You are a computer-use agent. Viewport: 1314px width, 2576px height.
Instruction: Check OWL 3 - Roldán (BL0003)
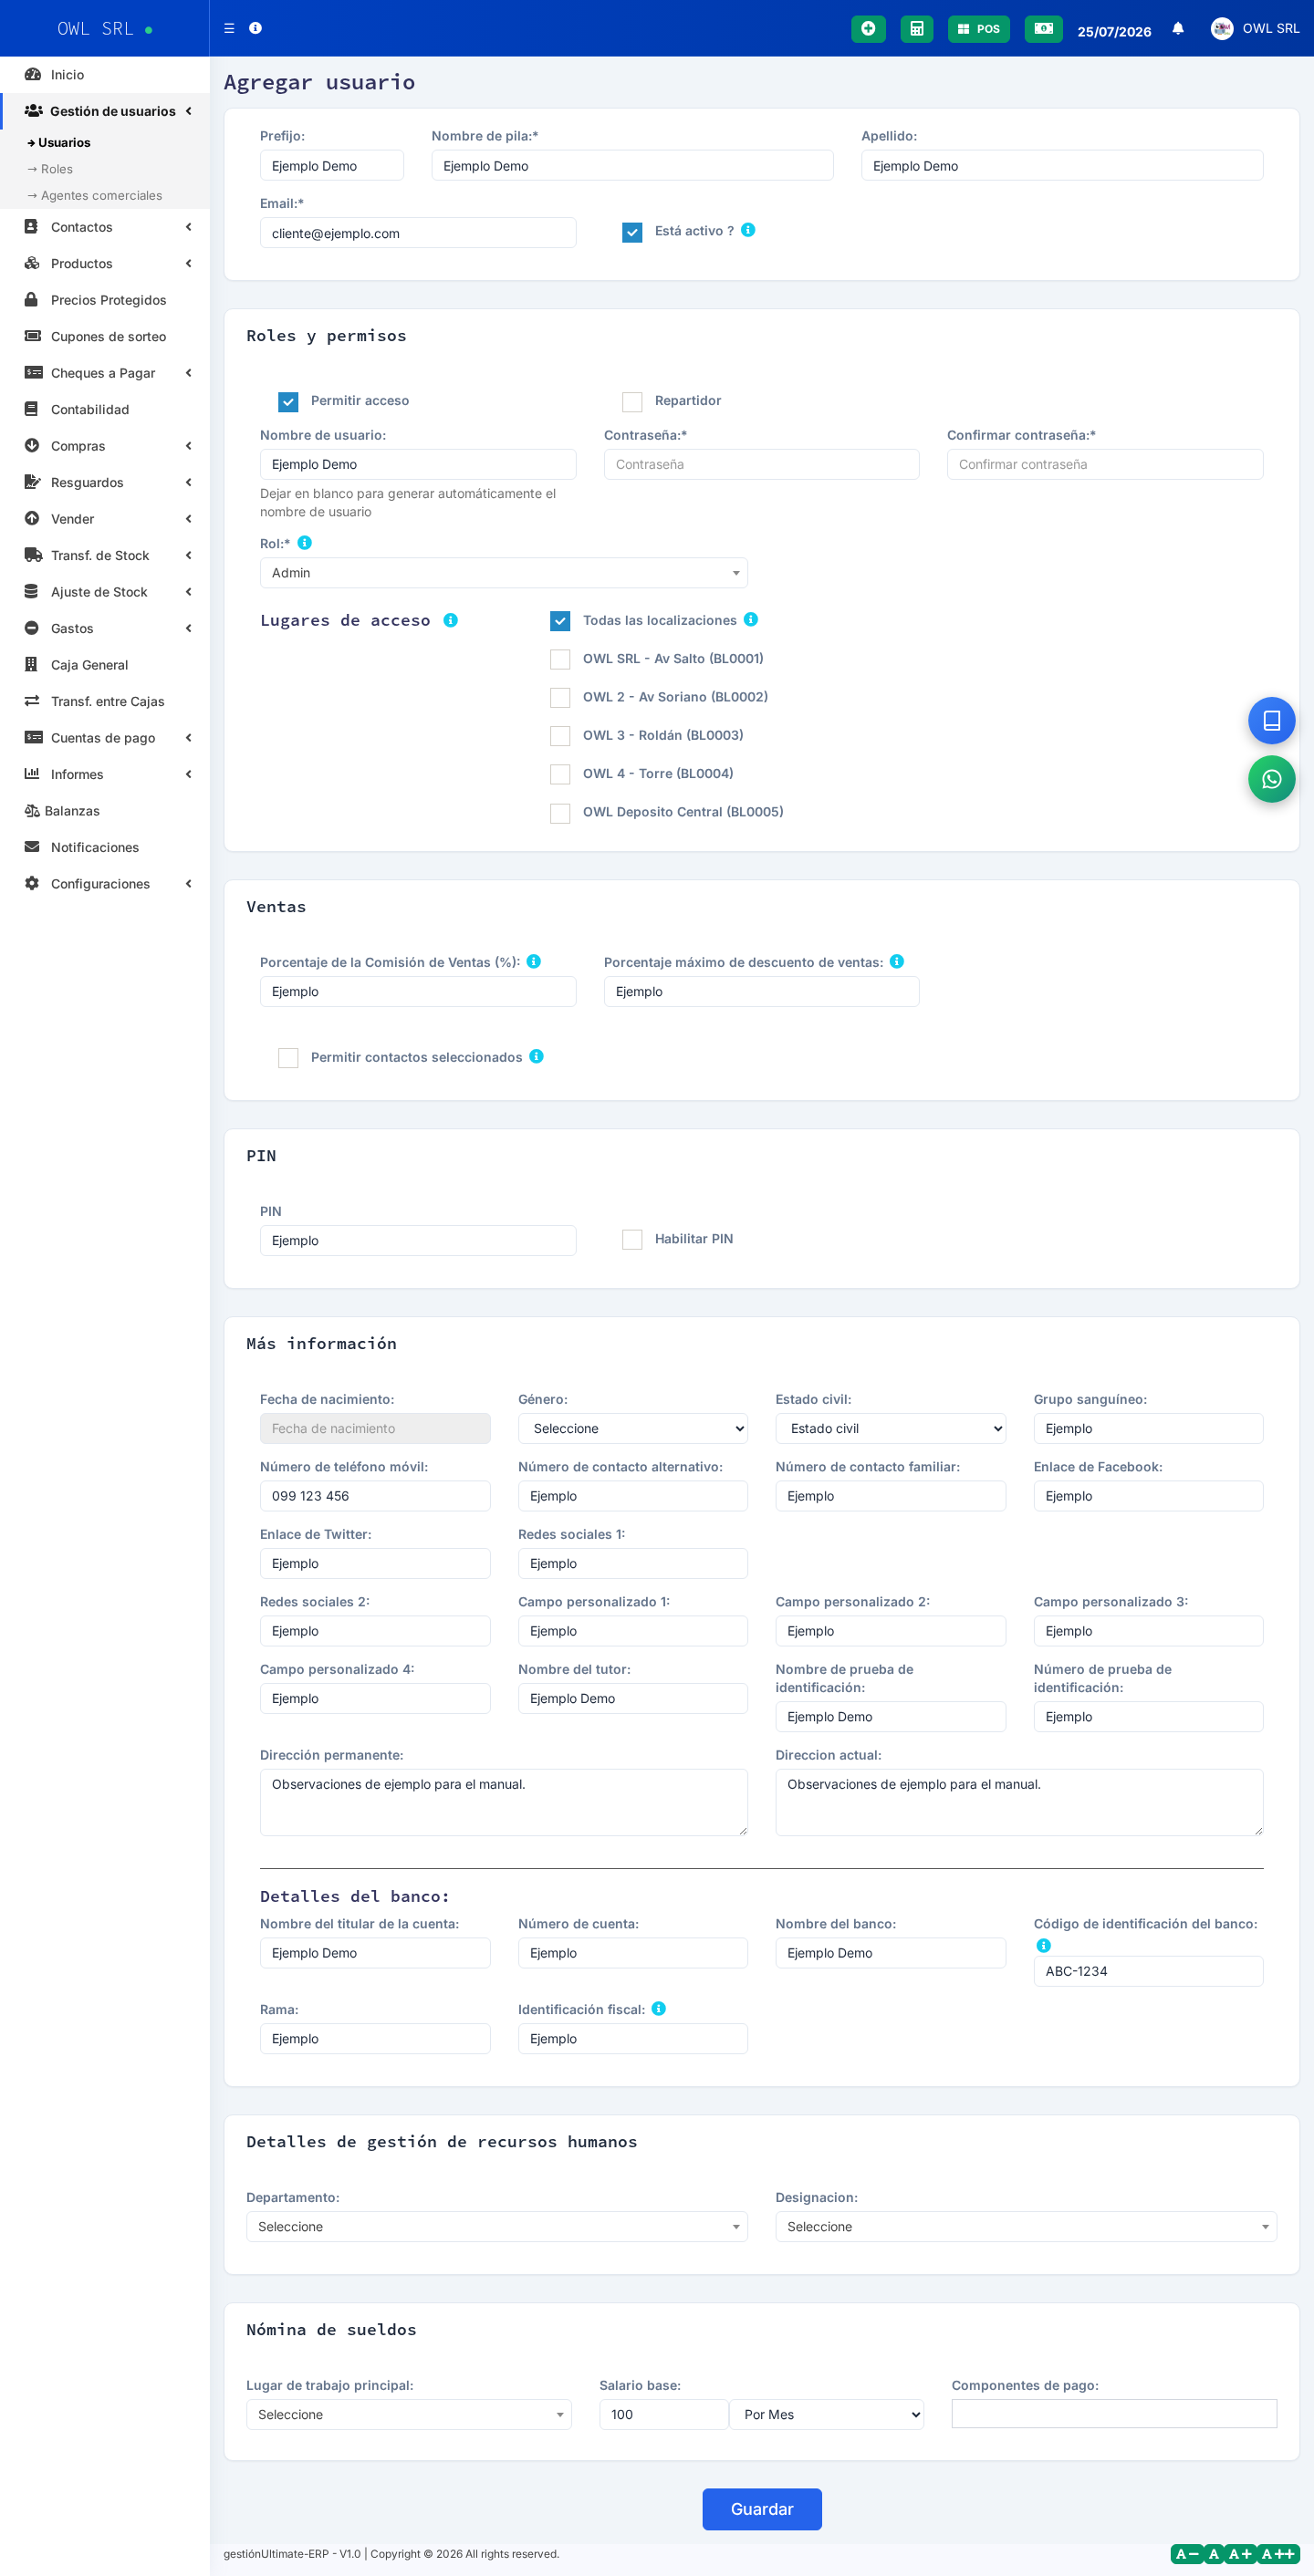(560, 736)
